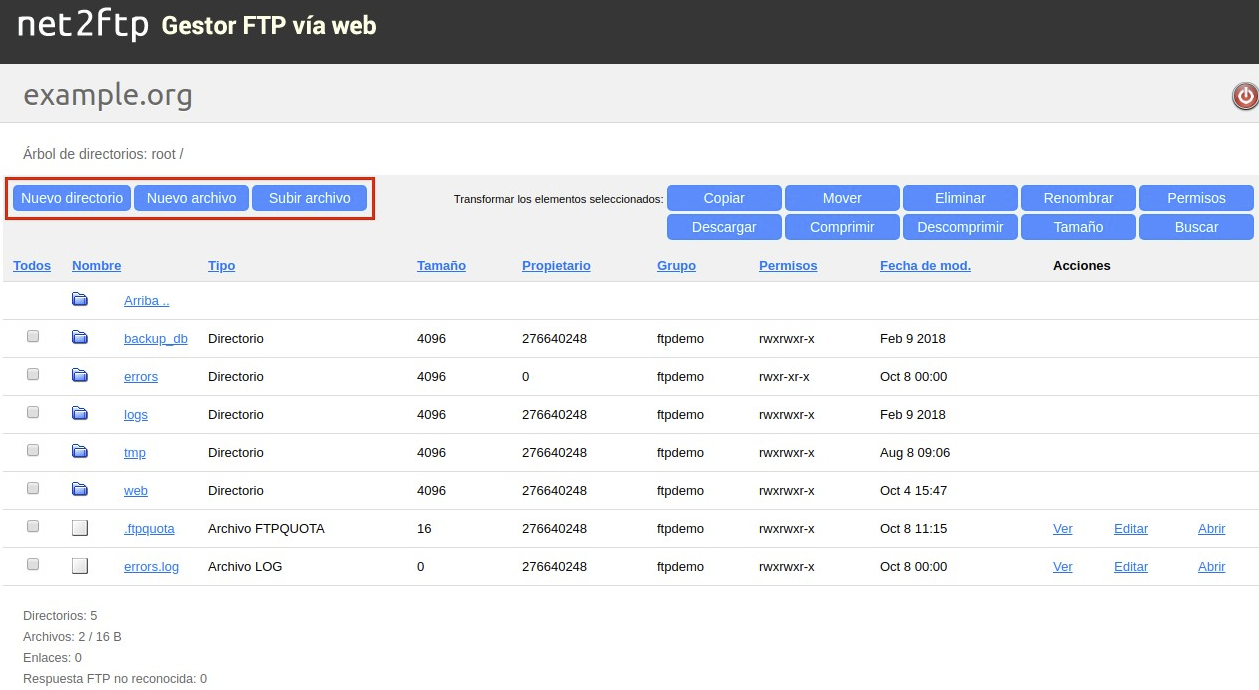This screenshot has height=690, width=1259.
Task: Click the Descargar button
Action: [x=724, y=227]
